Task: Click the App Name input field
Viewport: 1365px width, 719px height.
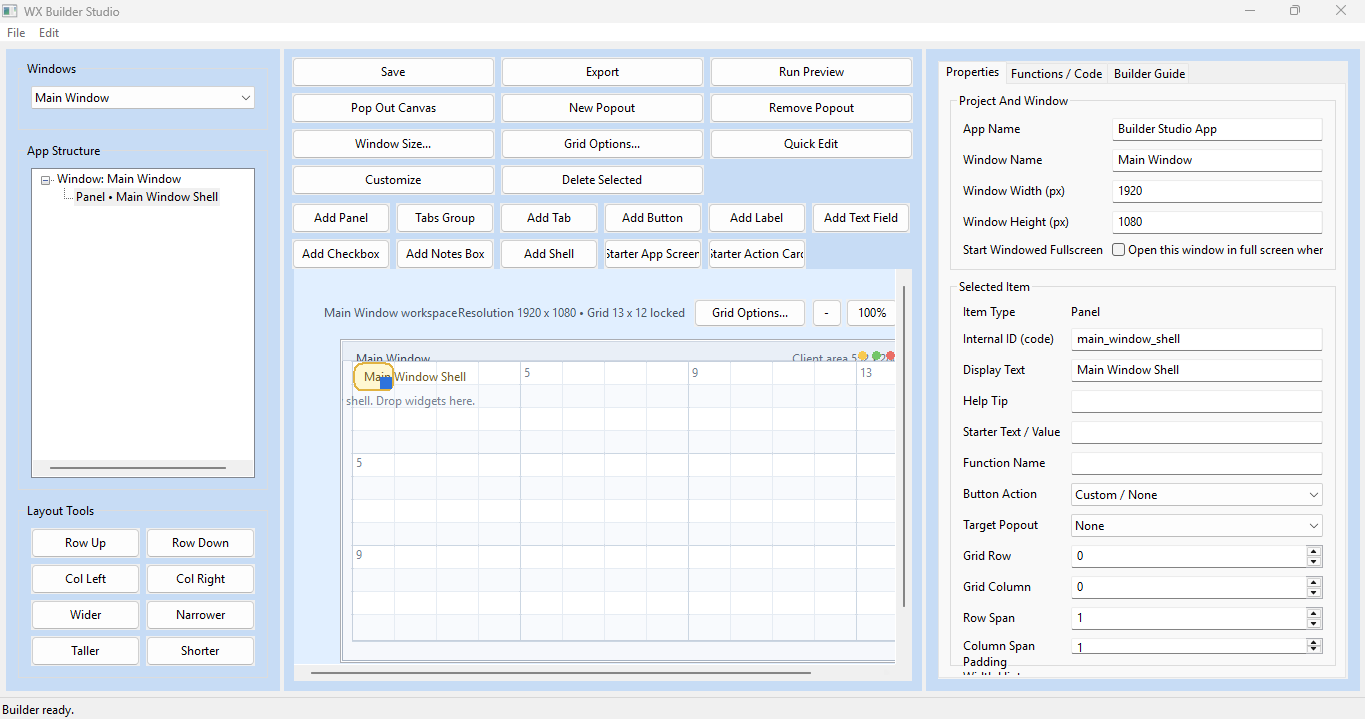Action: (x=1217, y=129)
